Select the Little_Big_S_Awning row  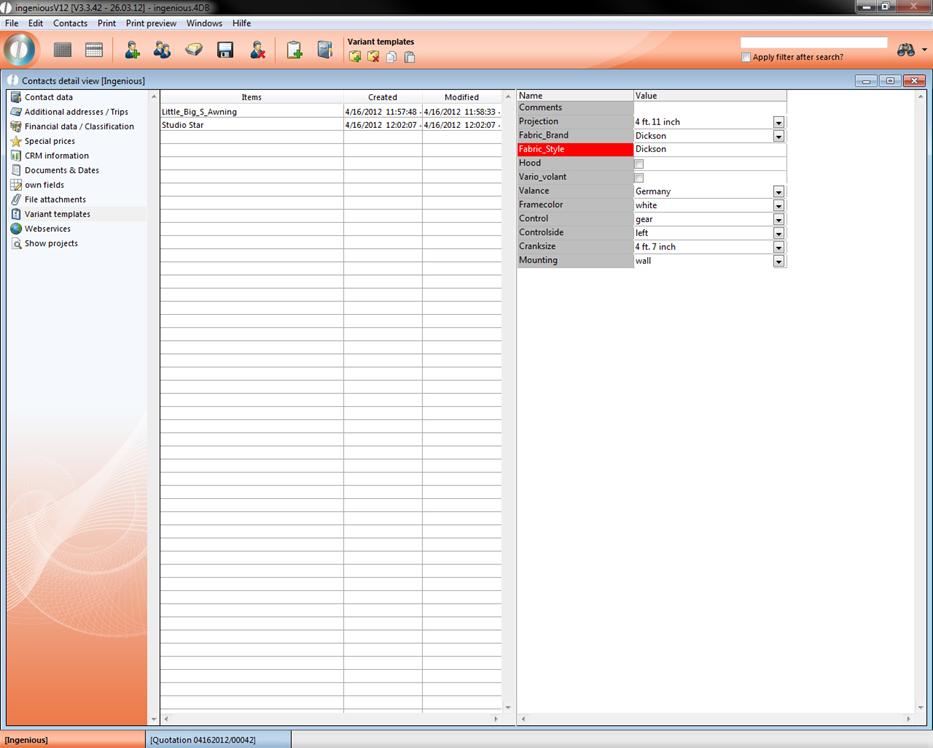pos(199,112)
